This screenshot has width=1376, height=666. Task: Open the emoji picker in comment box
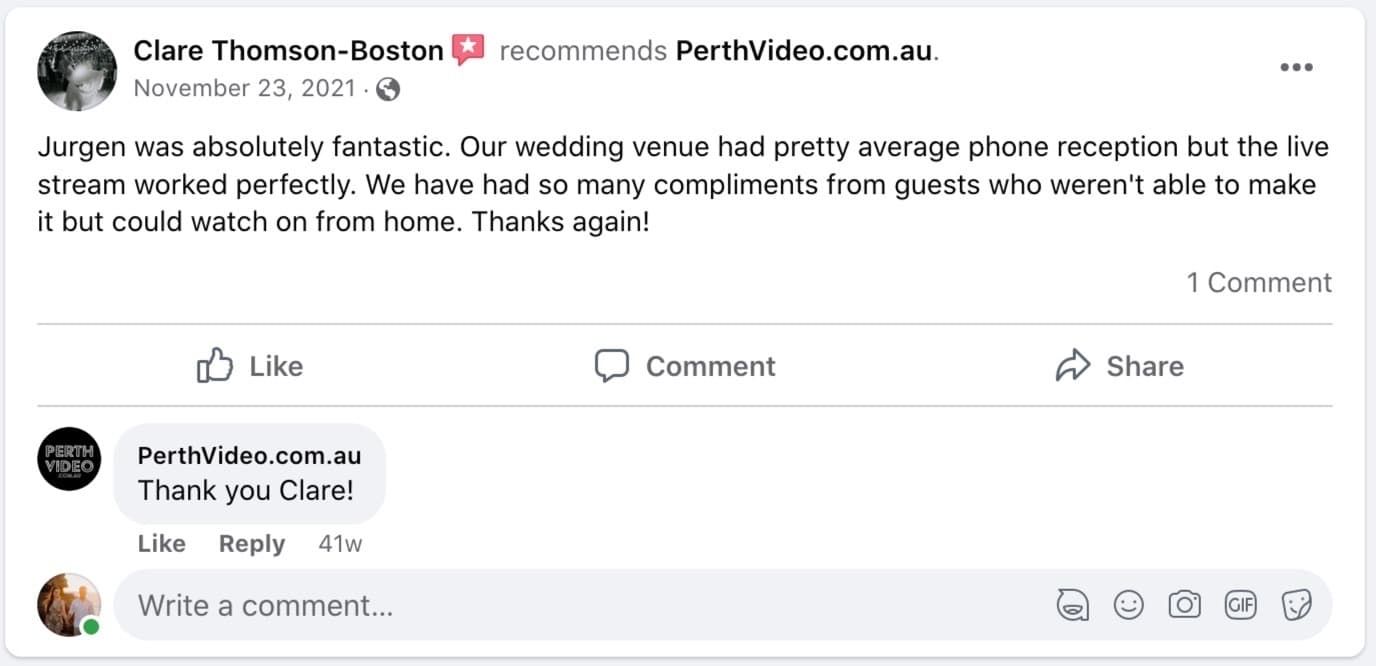1129,605
